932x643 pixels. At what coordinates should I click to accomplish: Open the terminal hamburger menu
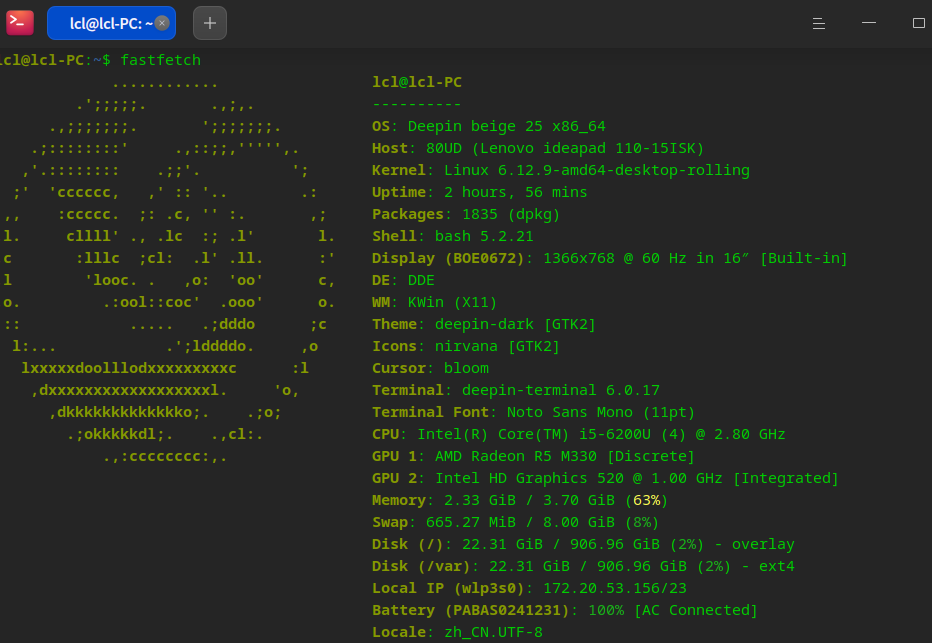click(818, 23)
